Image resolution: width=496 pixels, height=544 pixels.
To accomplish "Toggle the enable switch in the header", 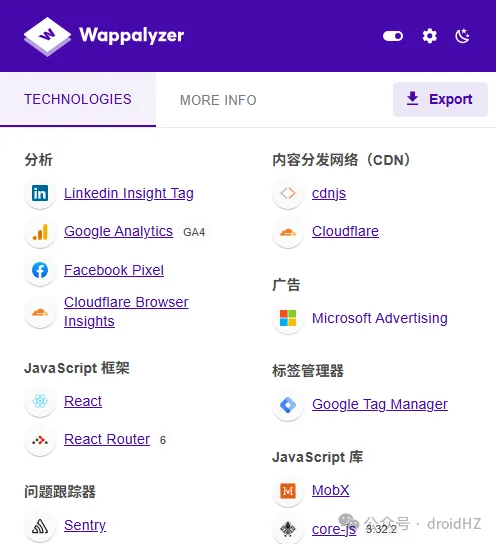I will (x=393, y=36).
